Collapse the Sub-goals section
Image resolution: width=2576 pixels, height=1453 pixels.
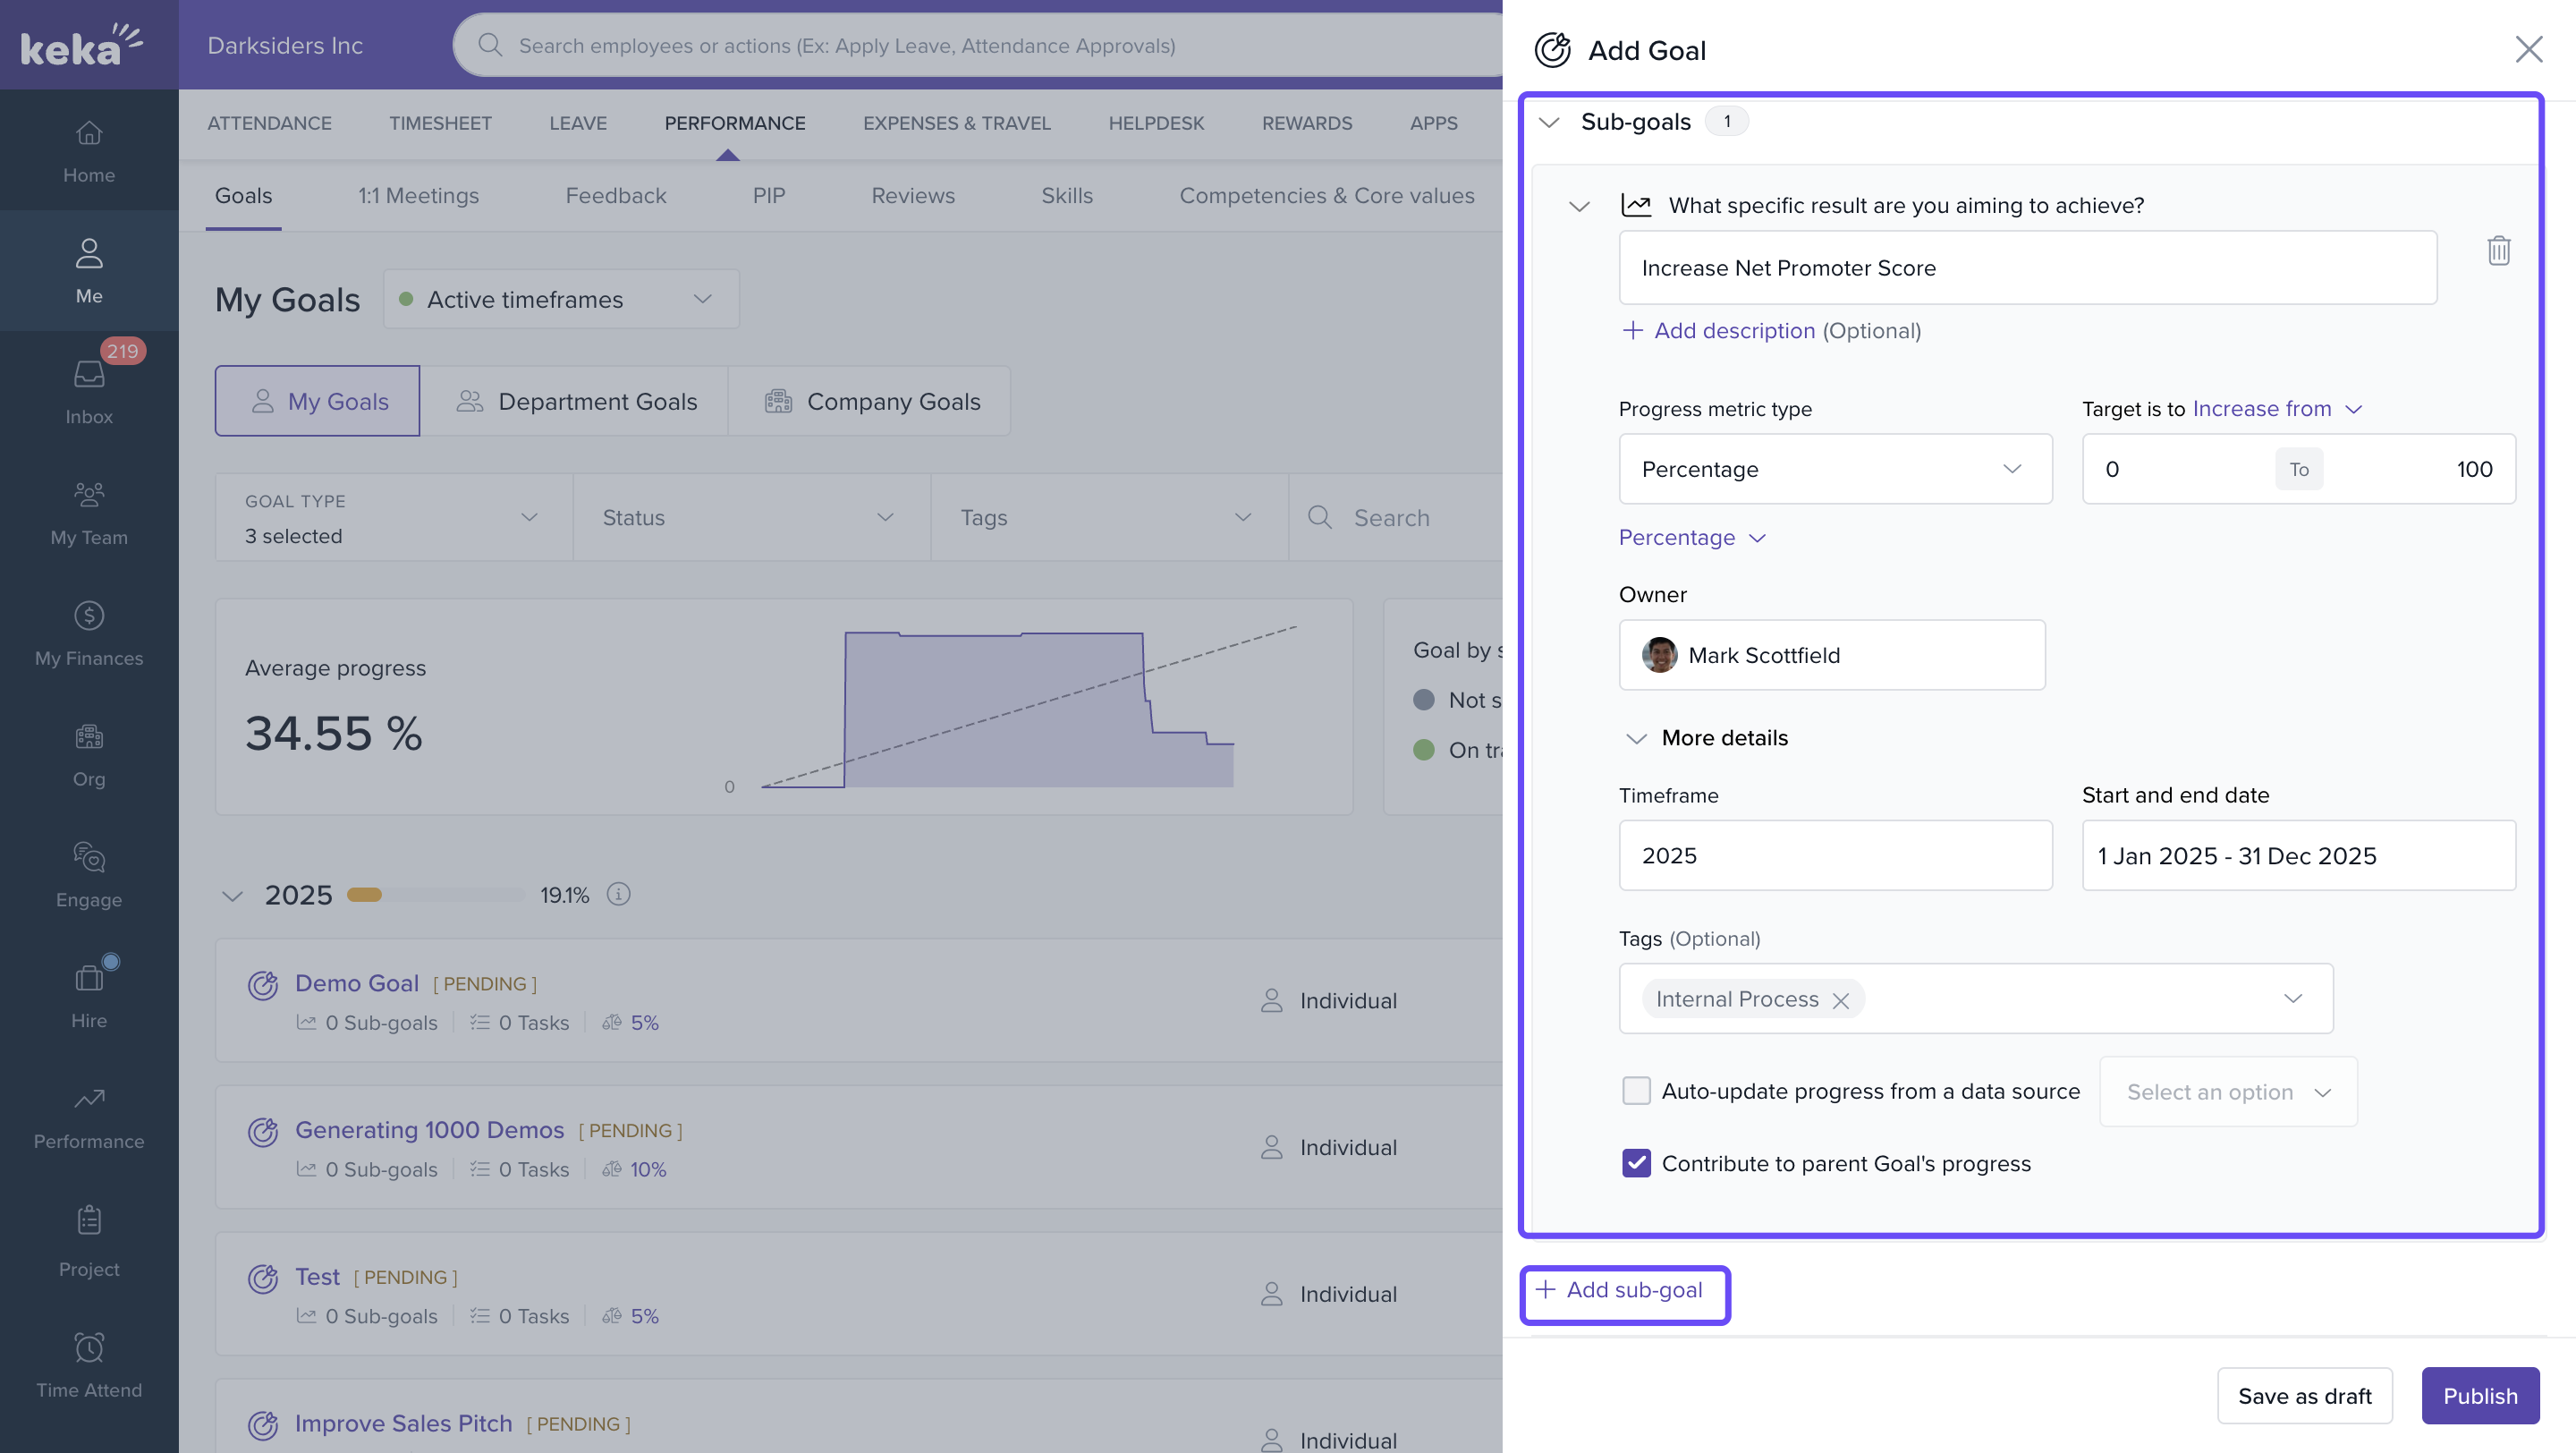click(x=1549, y=122)
